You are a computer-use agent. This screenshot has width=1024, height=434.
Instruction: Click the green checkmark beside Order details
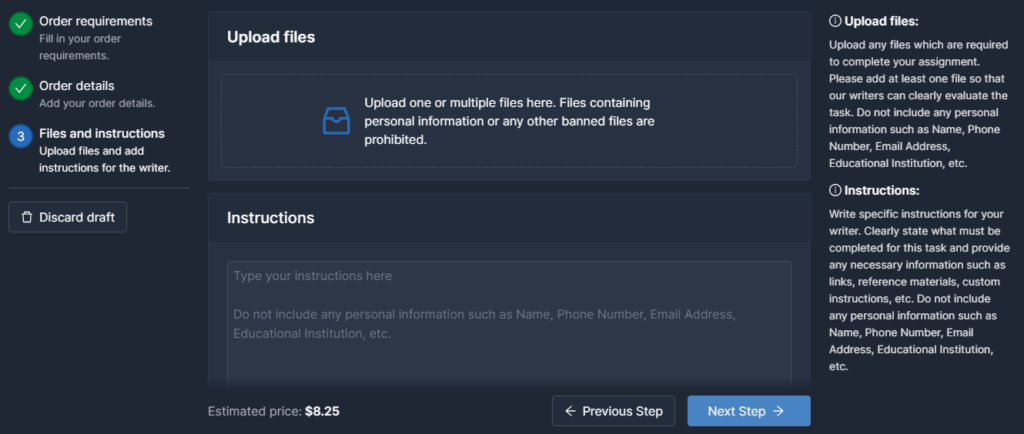[x=20, y=89]
